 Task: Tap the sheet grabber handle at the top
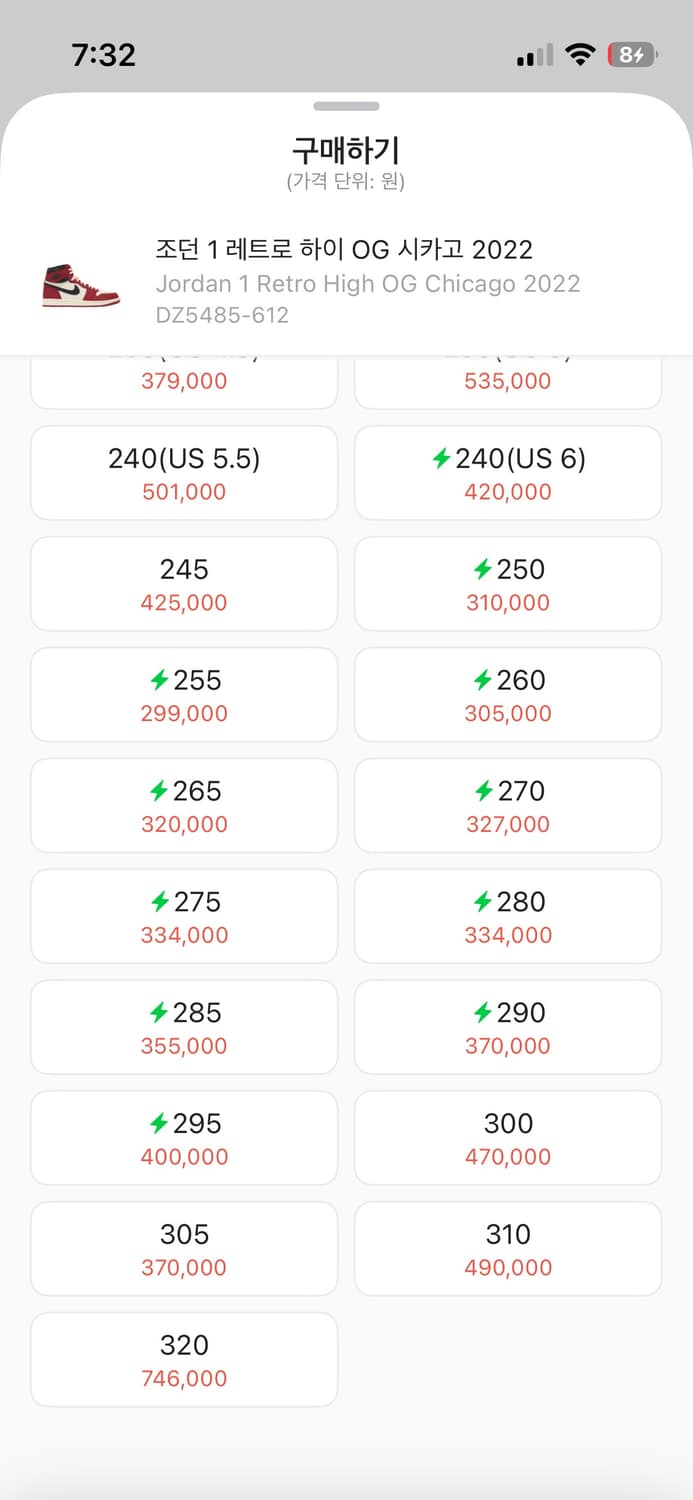346,105
